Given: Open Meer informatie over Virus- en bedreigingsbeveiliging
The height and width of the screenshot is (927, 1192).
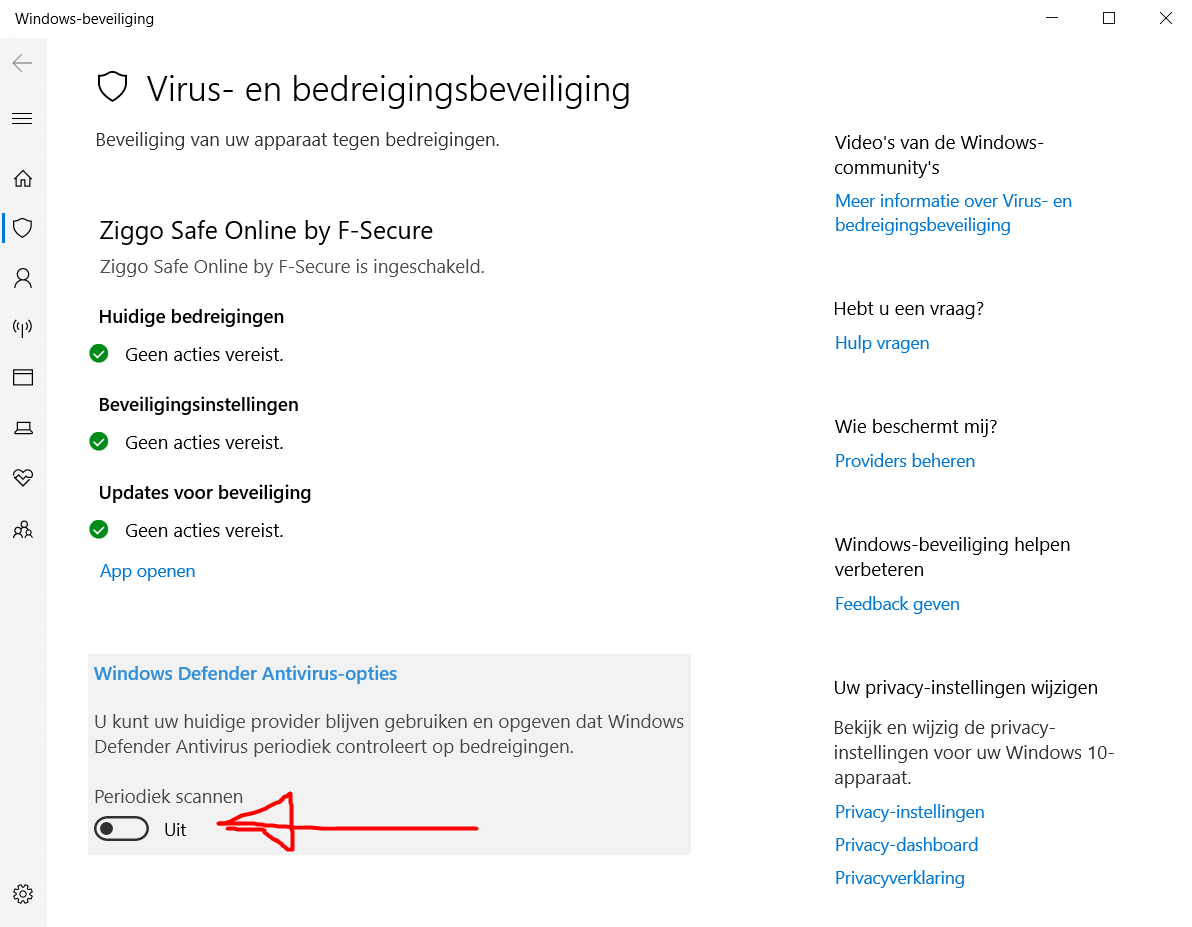Looking at the screenshot, I should tap(953, 213).
